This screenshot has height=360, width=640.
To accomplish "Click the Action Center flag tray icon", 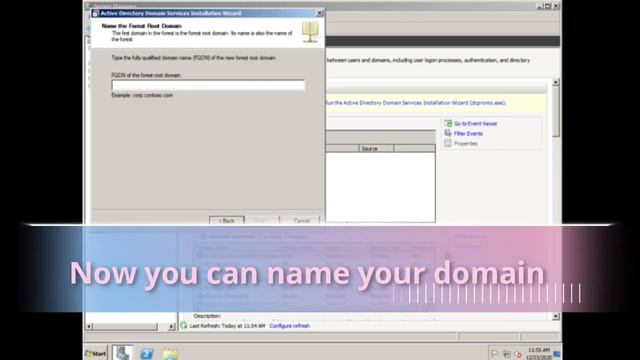I will pos(495,354).
